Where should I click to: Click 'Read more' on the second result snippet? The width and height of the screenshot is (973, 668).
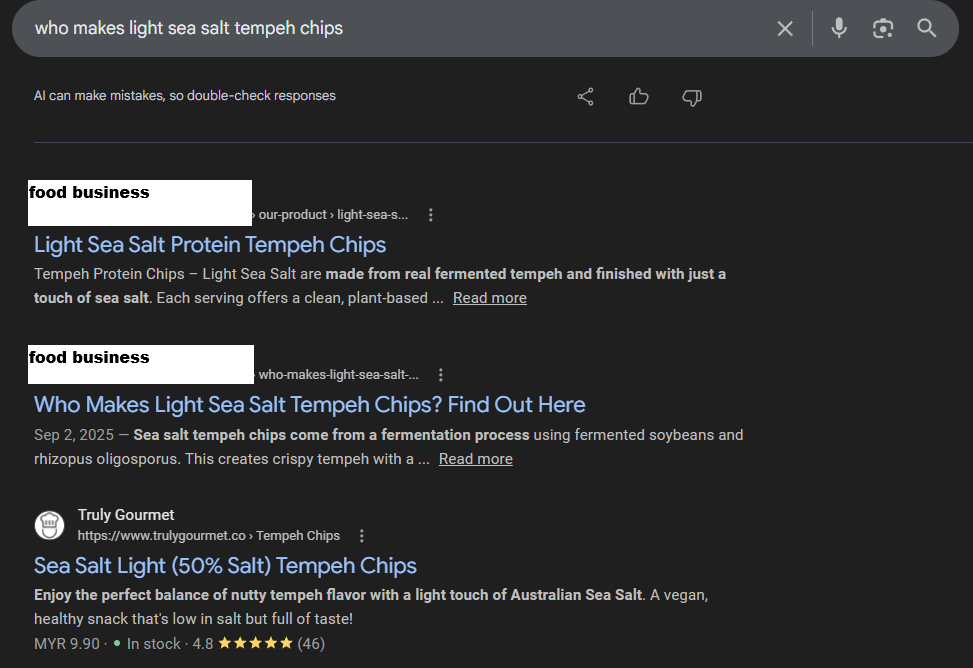click(x=475, y=459)
